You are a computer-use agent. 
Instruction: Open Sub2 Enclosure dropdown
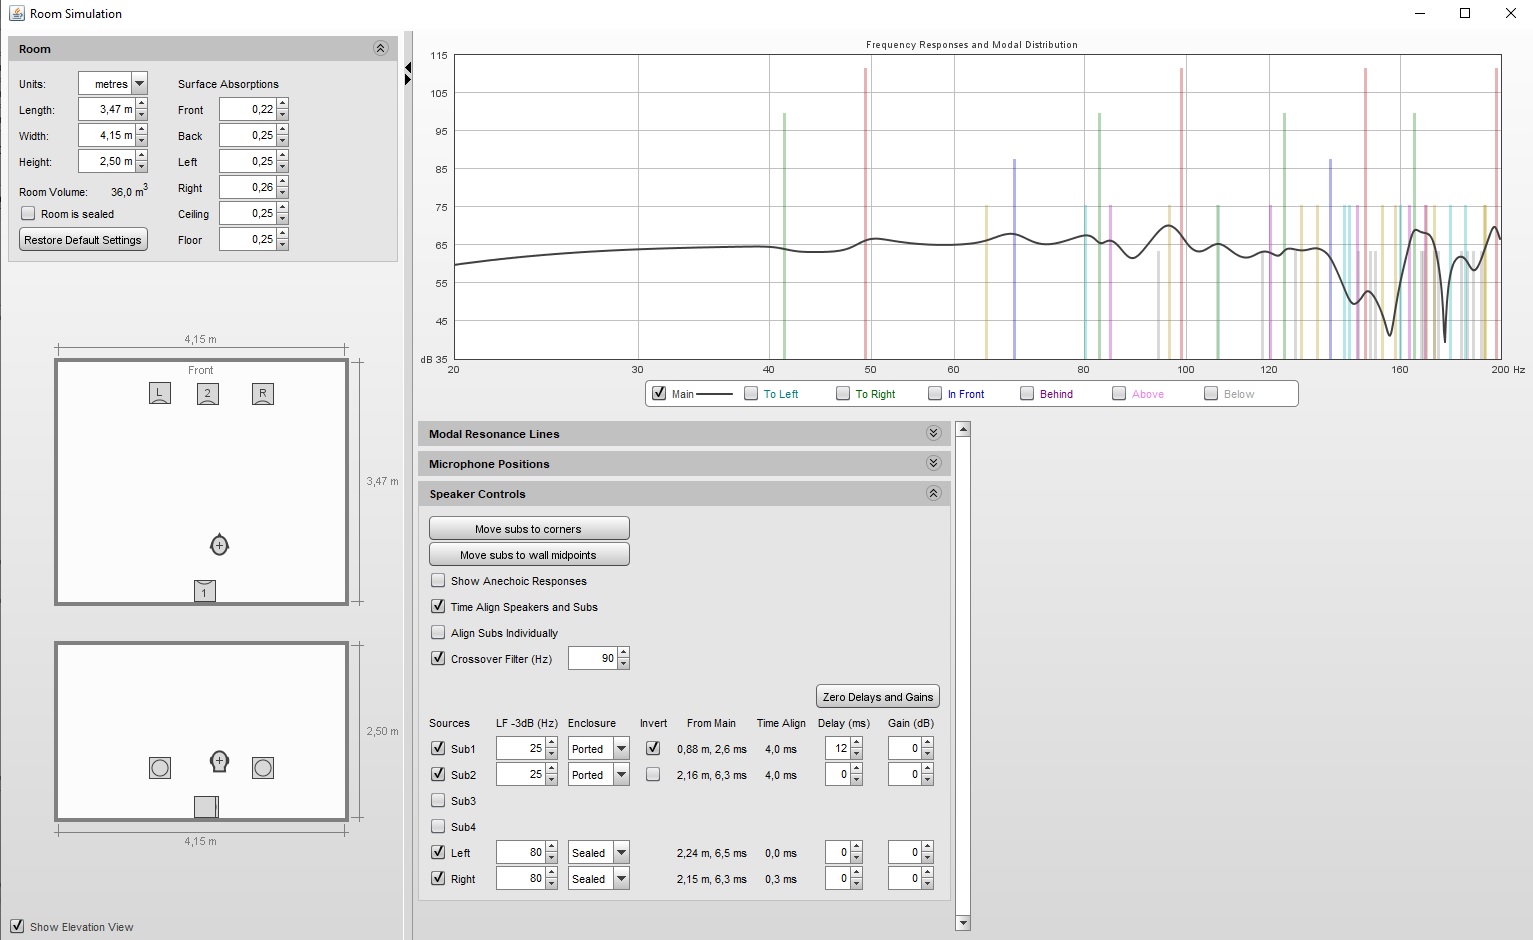point(621,774)
